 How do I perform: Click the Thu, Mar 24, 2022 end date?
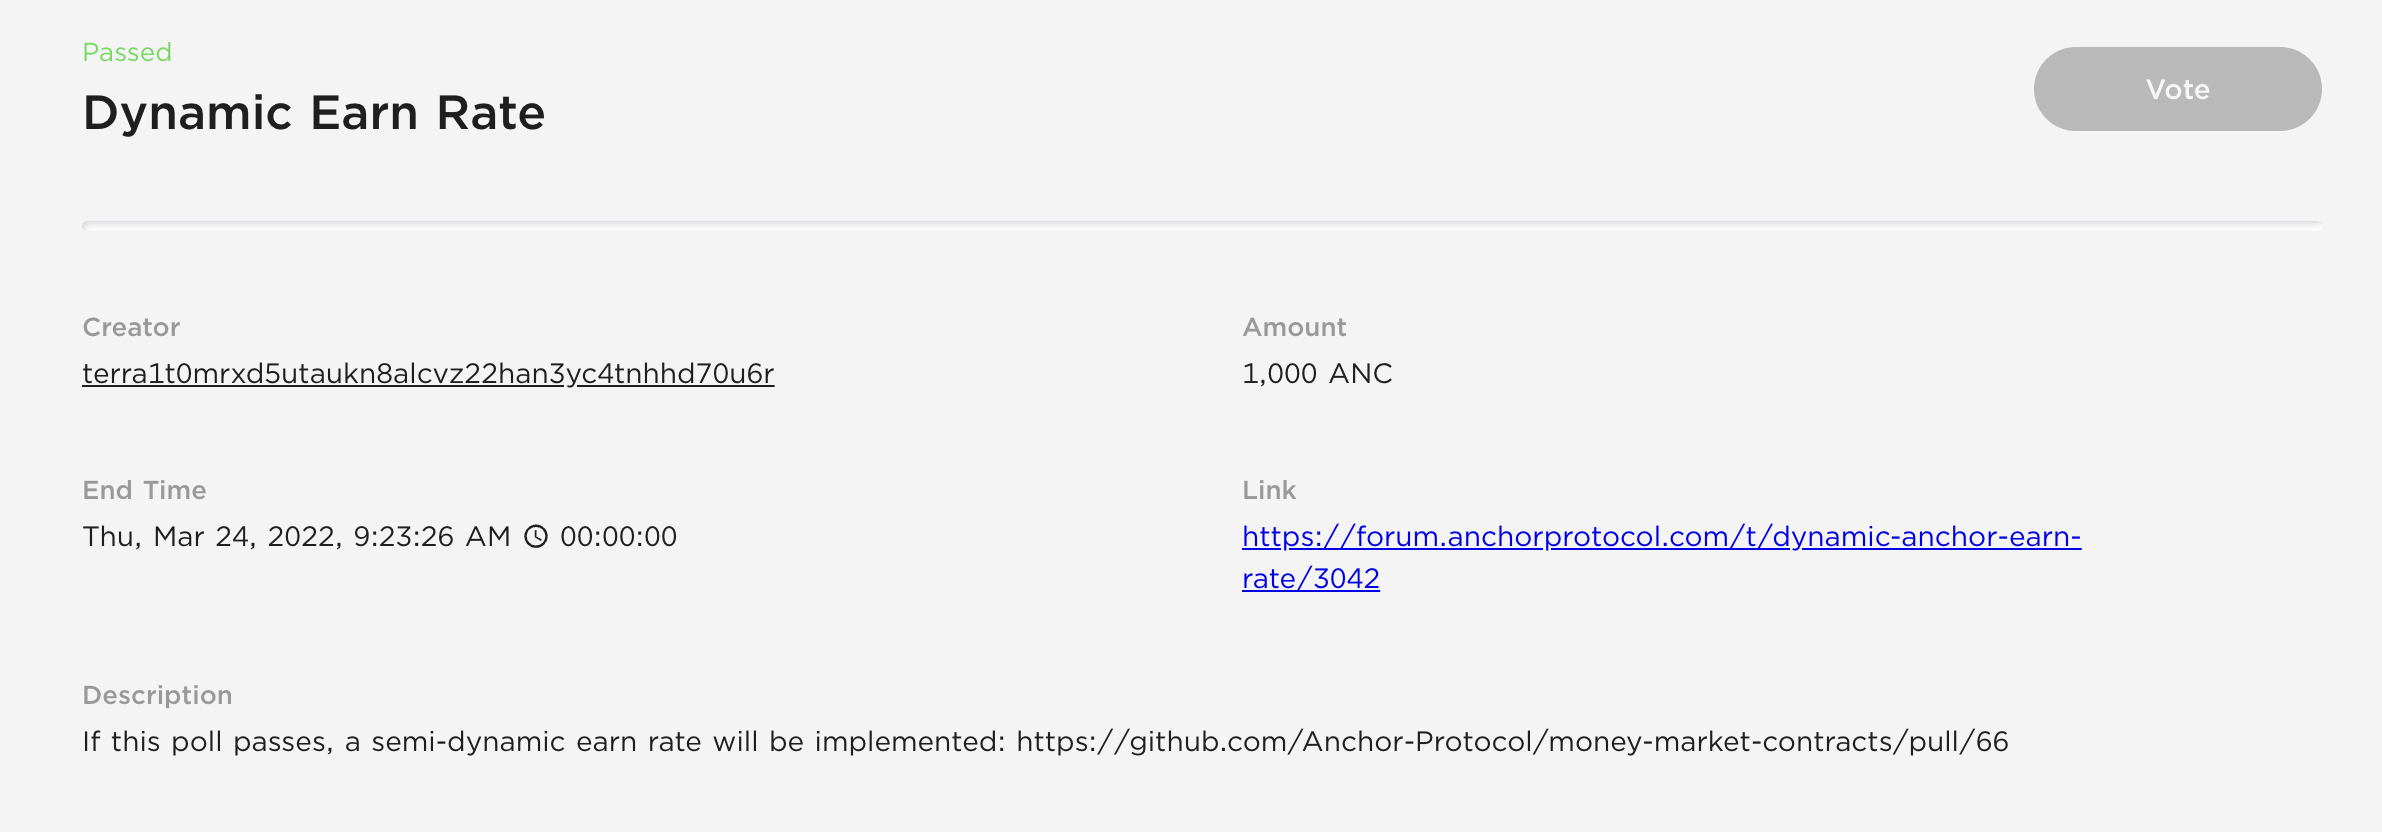pyautogui.click(x=212, y=537)
